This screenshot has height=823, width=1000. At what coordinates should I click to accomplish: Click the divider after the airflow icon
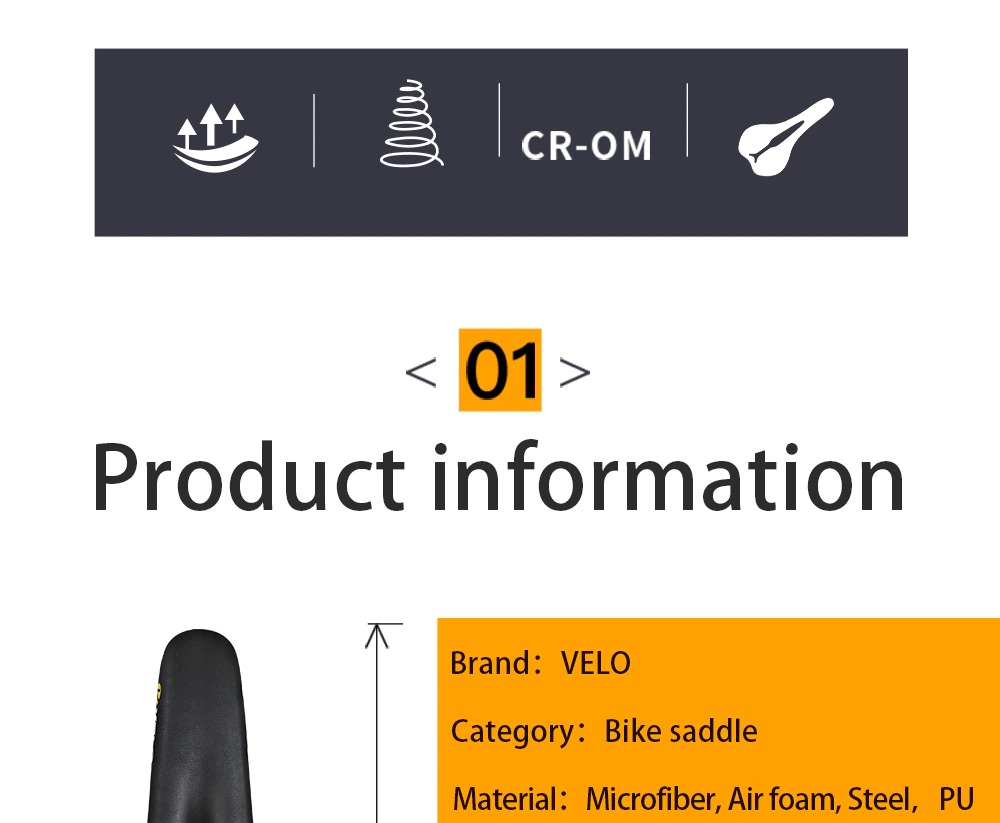[314, 130]
